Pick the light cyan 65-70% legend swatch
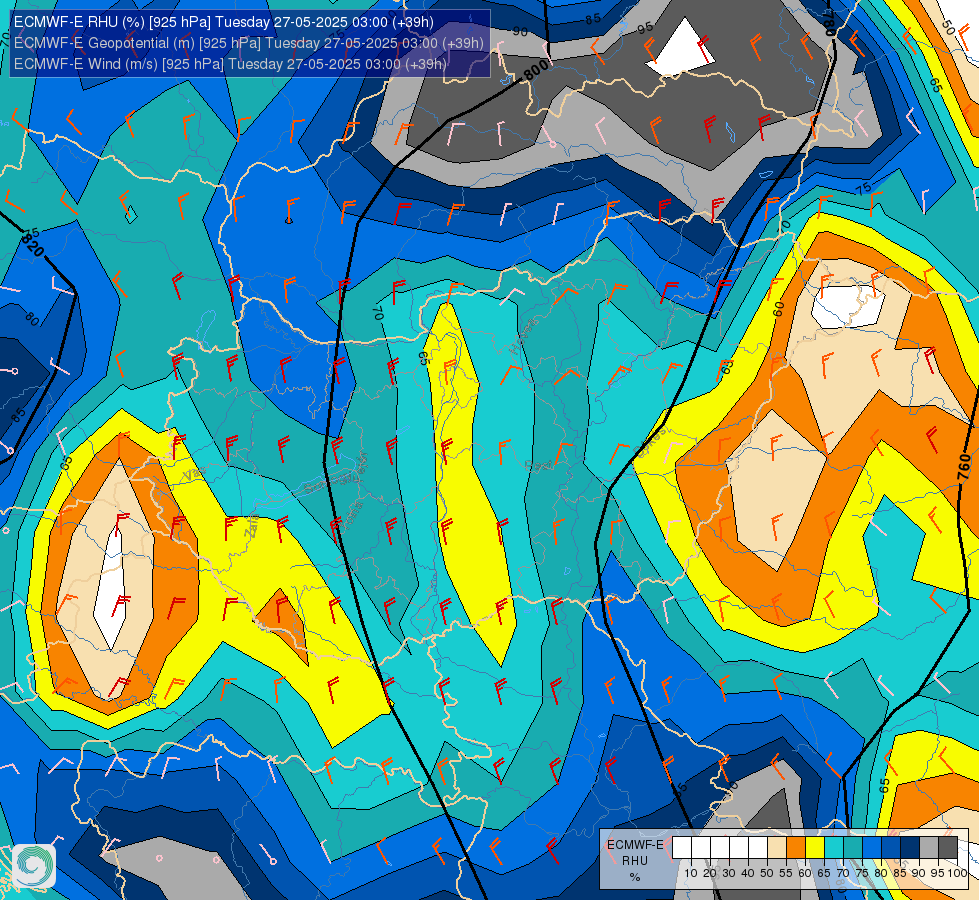Viewport: 979px width, 900px height. pos(834,847)
